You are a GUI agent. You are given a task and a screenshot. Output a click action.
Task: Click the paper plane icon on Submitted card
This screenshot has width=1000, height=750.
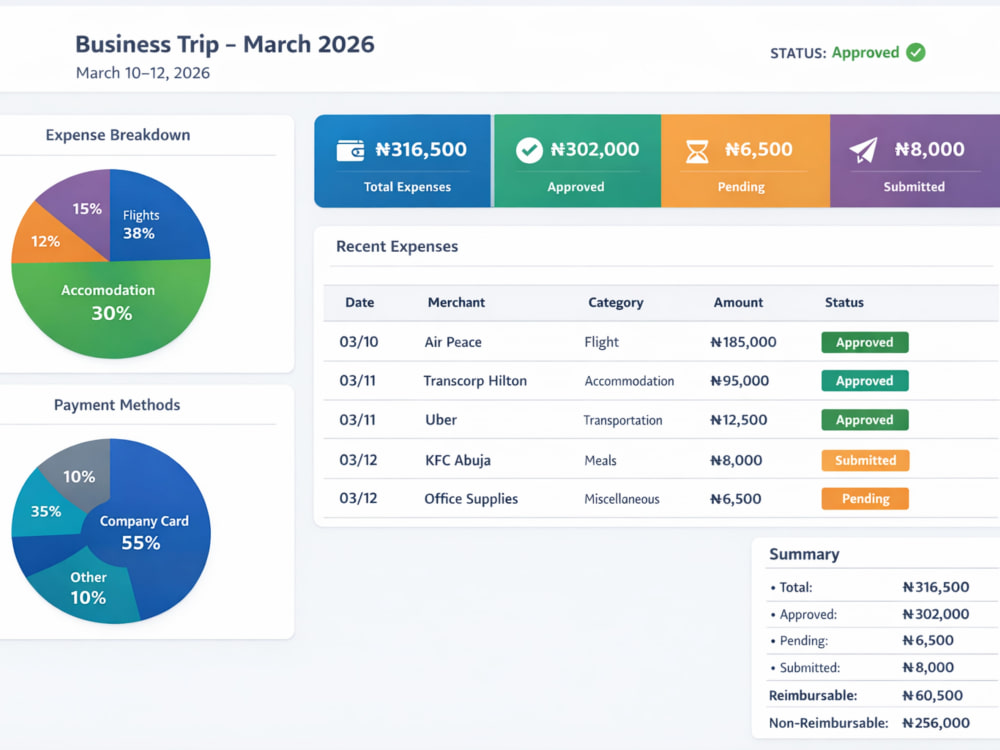[x=864, y=151]
